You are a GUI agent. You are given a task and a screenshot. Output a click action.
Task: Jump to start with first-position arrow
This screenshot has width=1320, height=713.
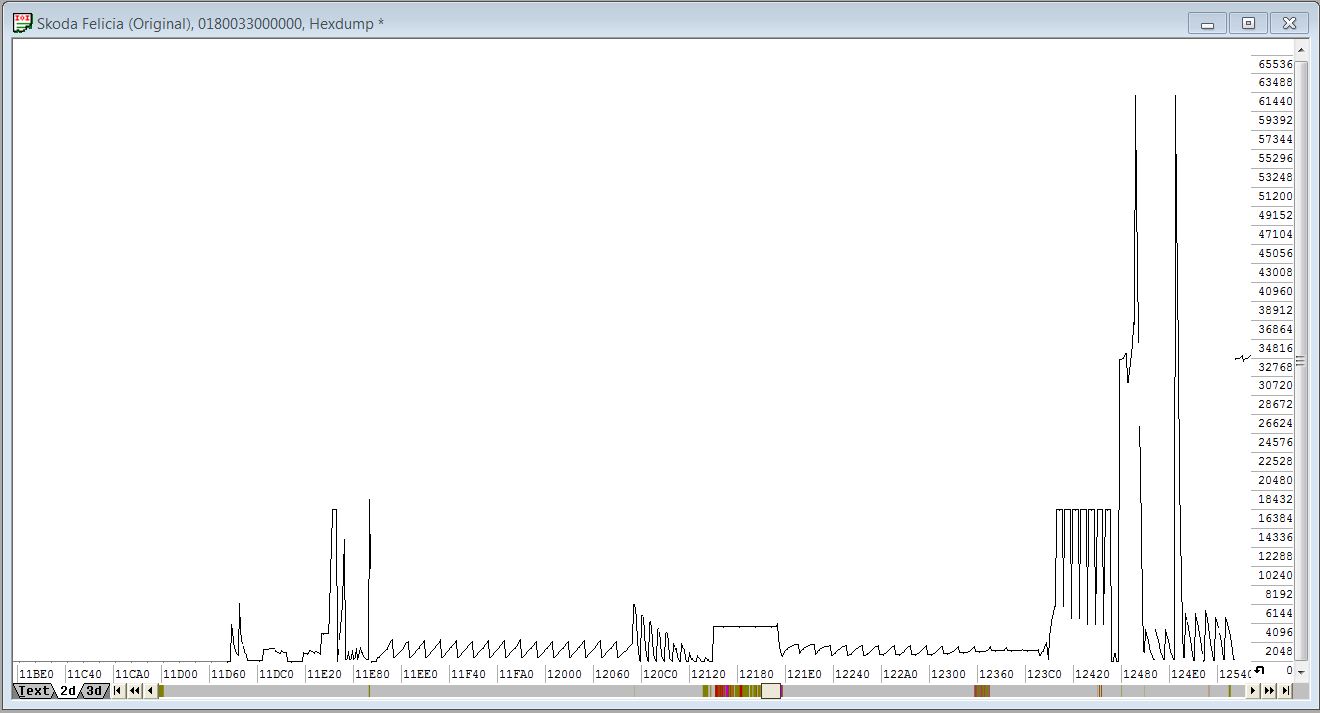[118, 691]
